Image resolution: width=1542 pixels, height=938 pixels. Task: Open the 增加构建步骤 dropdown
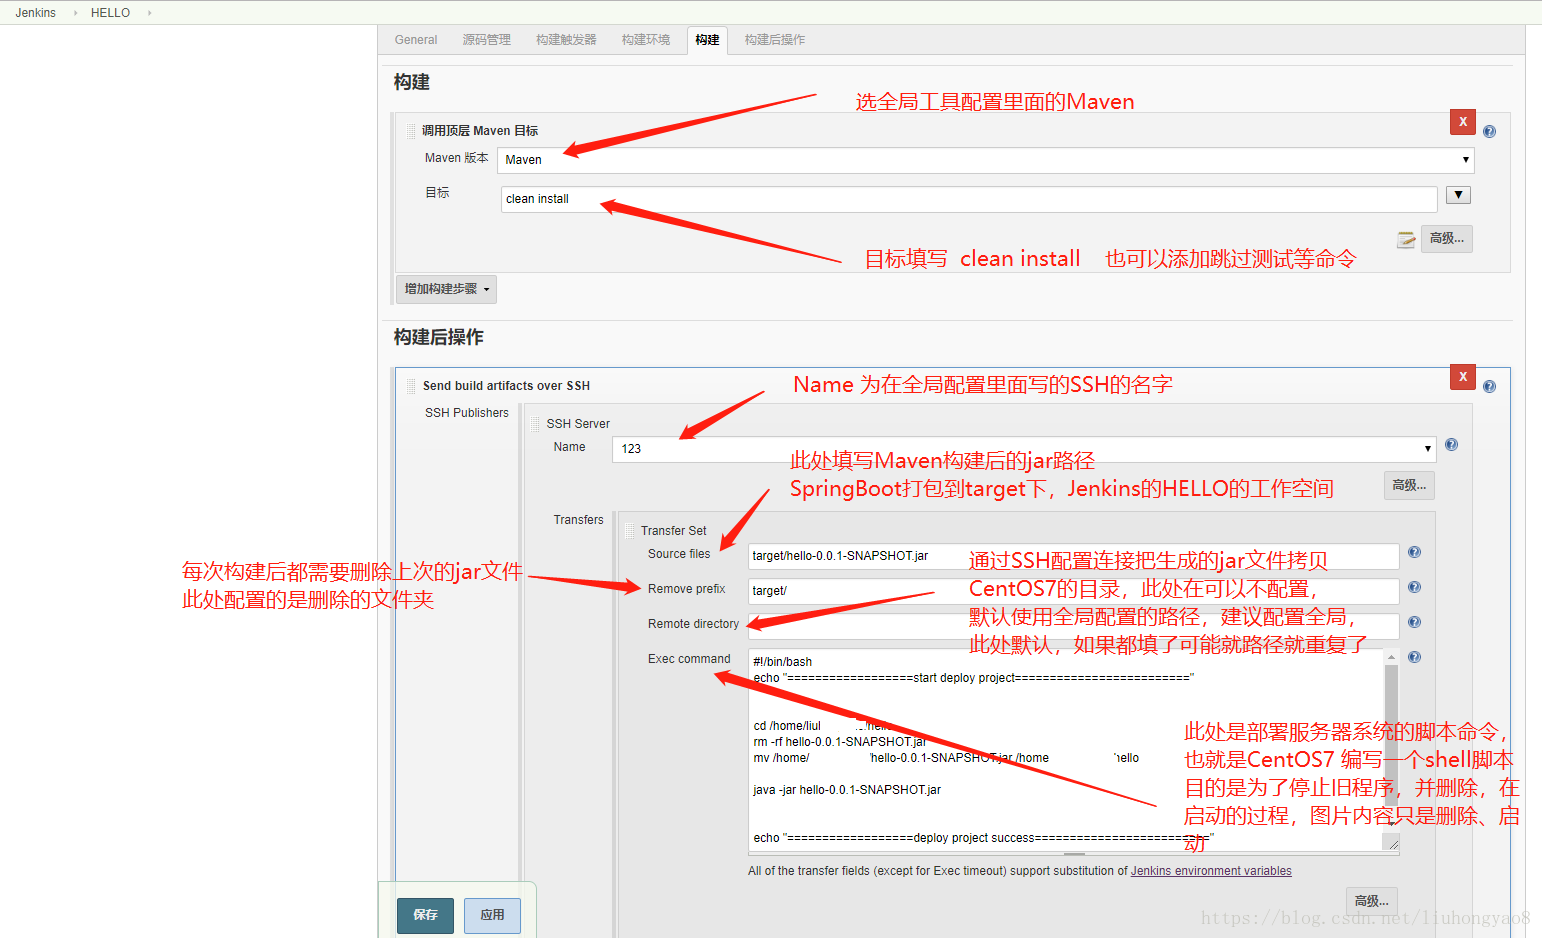pyautogui.click(x=446, y=289)
